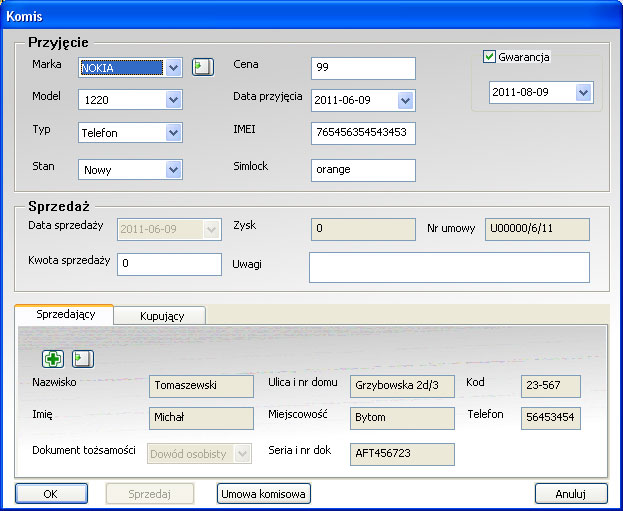
Task: Click the Przyjęcie group heading
Action: [x=58, y=43]
